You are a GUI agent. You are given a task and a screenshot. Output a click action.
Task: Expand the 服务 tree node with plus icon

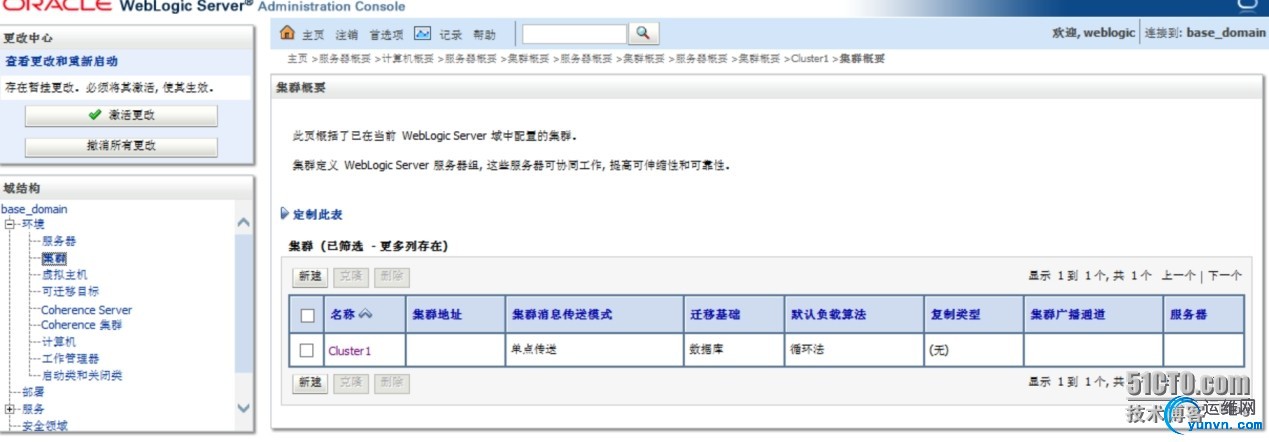click(x=10, y=409)
